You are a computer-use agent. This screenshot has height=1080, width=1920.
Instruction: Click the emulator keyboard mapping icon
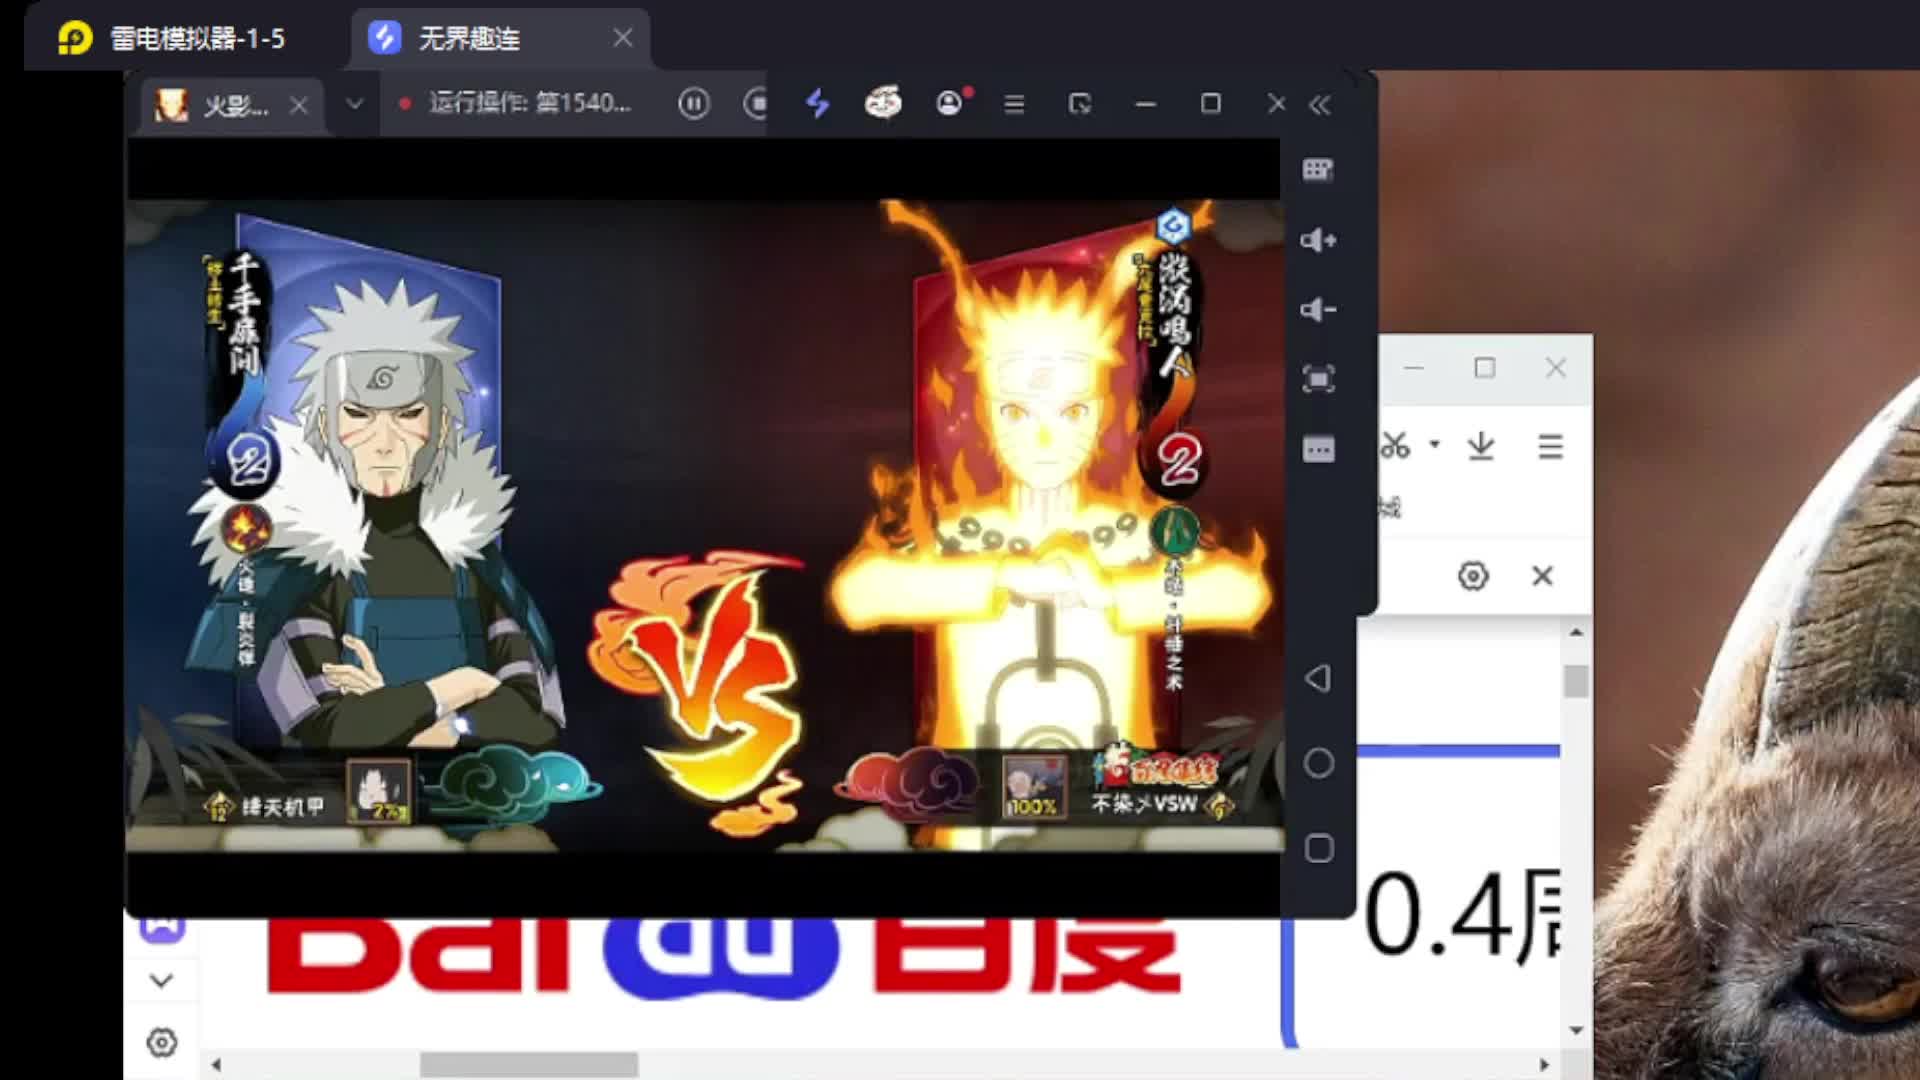coord(1318,170)
